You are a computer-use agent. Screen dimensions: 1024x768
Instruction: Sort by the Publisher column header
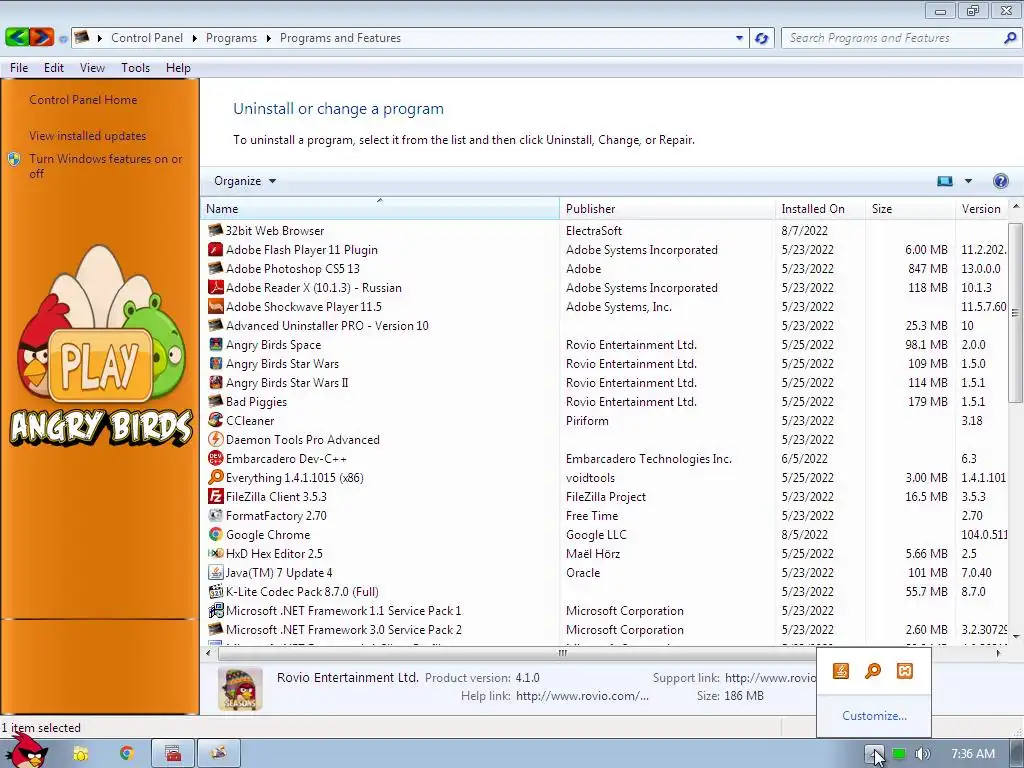click(667, 209)
